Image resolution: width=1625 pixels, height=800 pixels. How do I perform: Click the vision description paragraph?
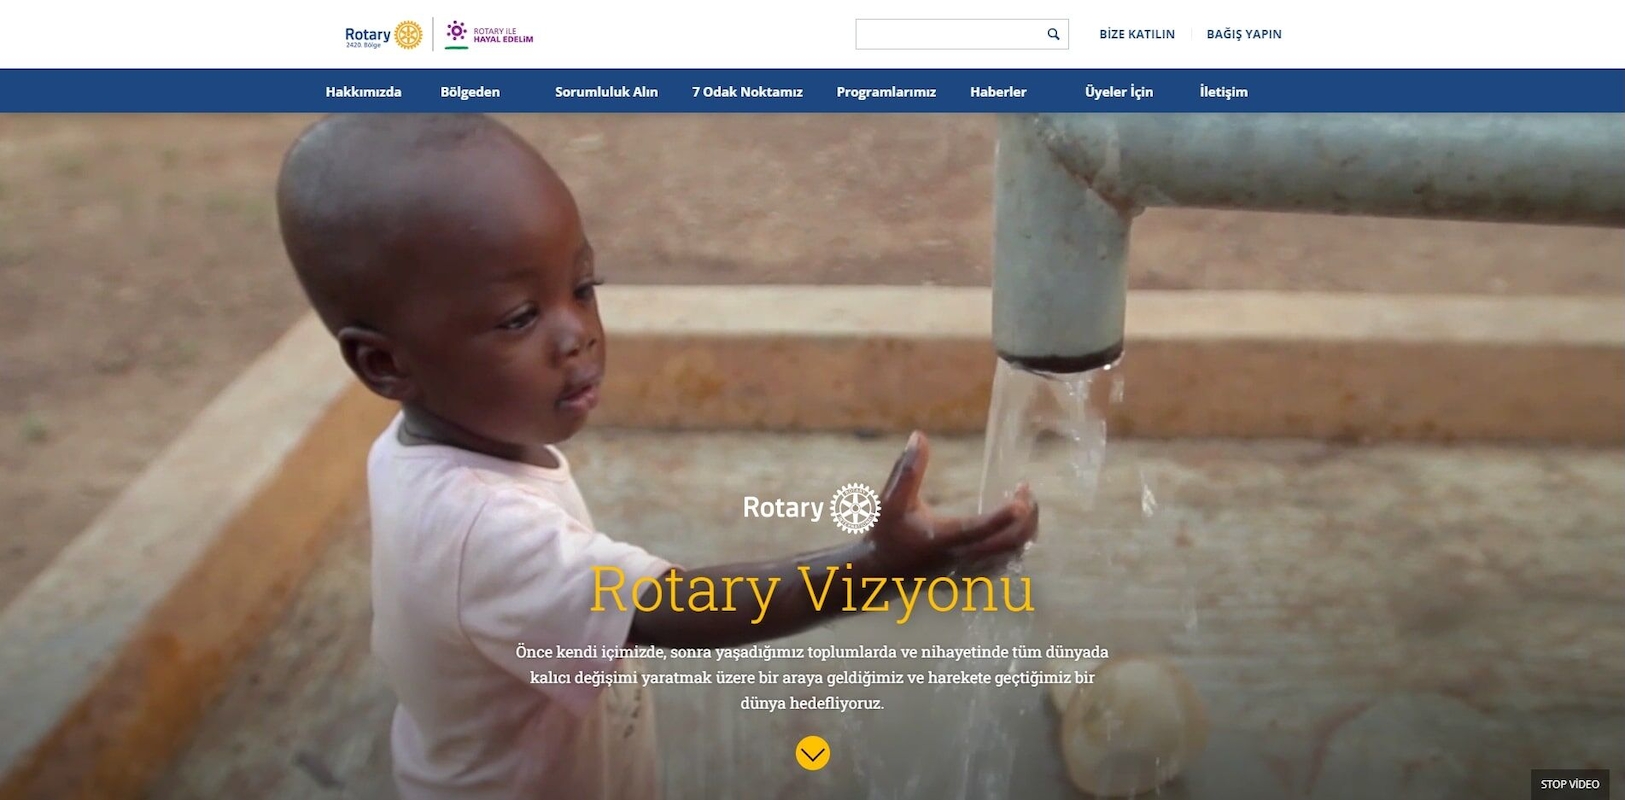click(x=812, y=677)
